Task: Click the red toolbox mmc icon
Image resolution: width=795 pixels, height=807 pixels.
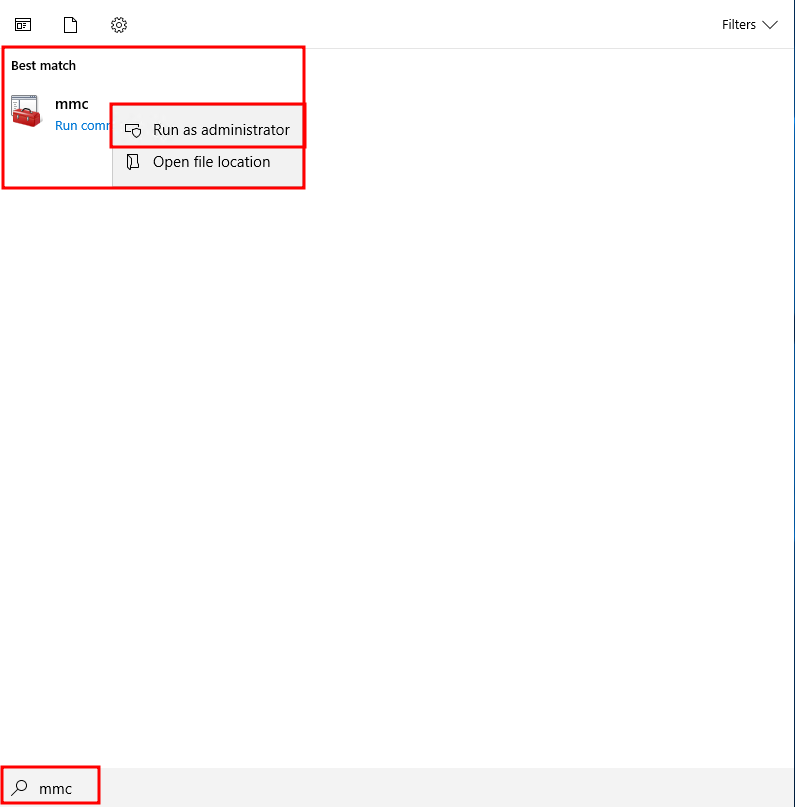Action: point(26,111)
